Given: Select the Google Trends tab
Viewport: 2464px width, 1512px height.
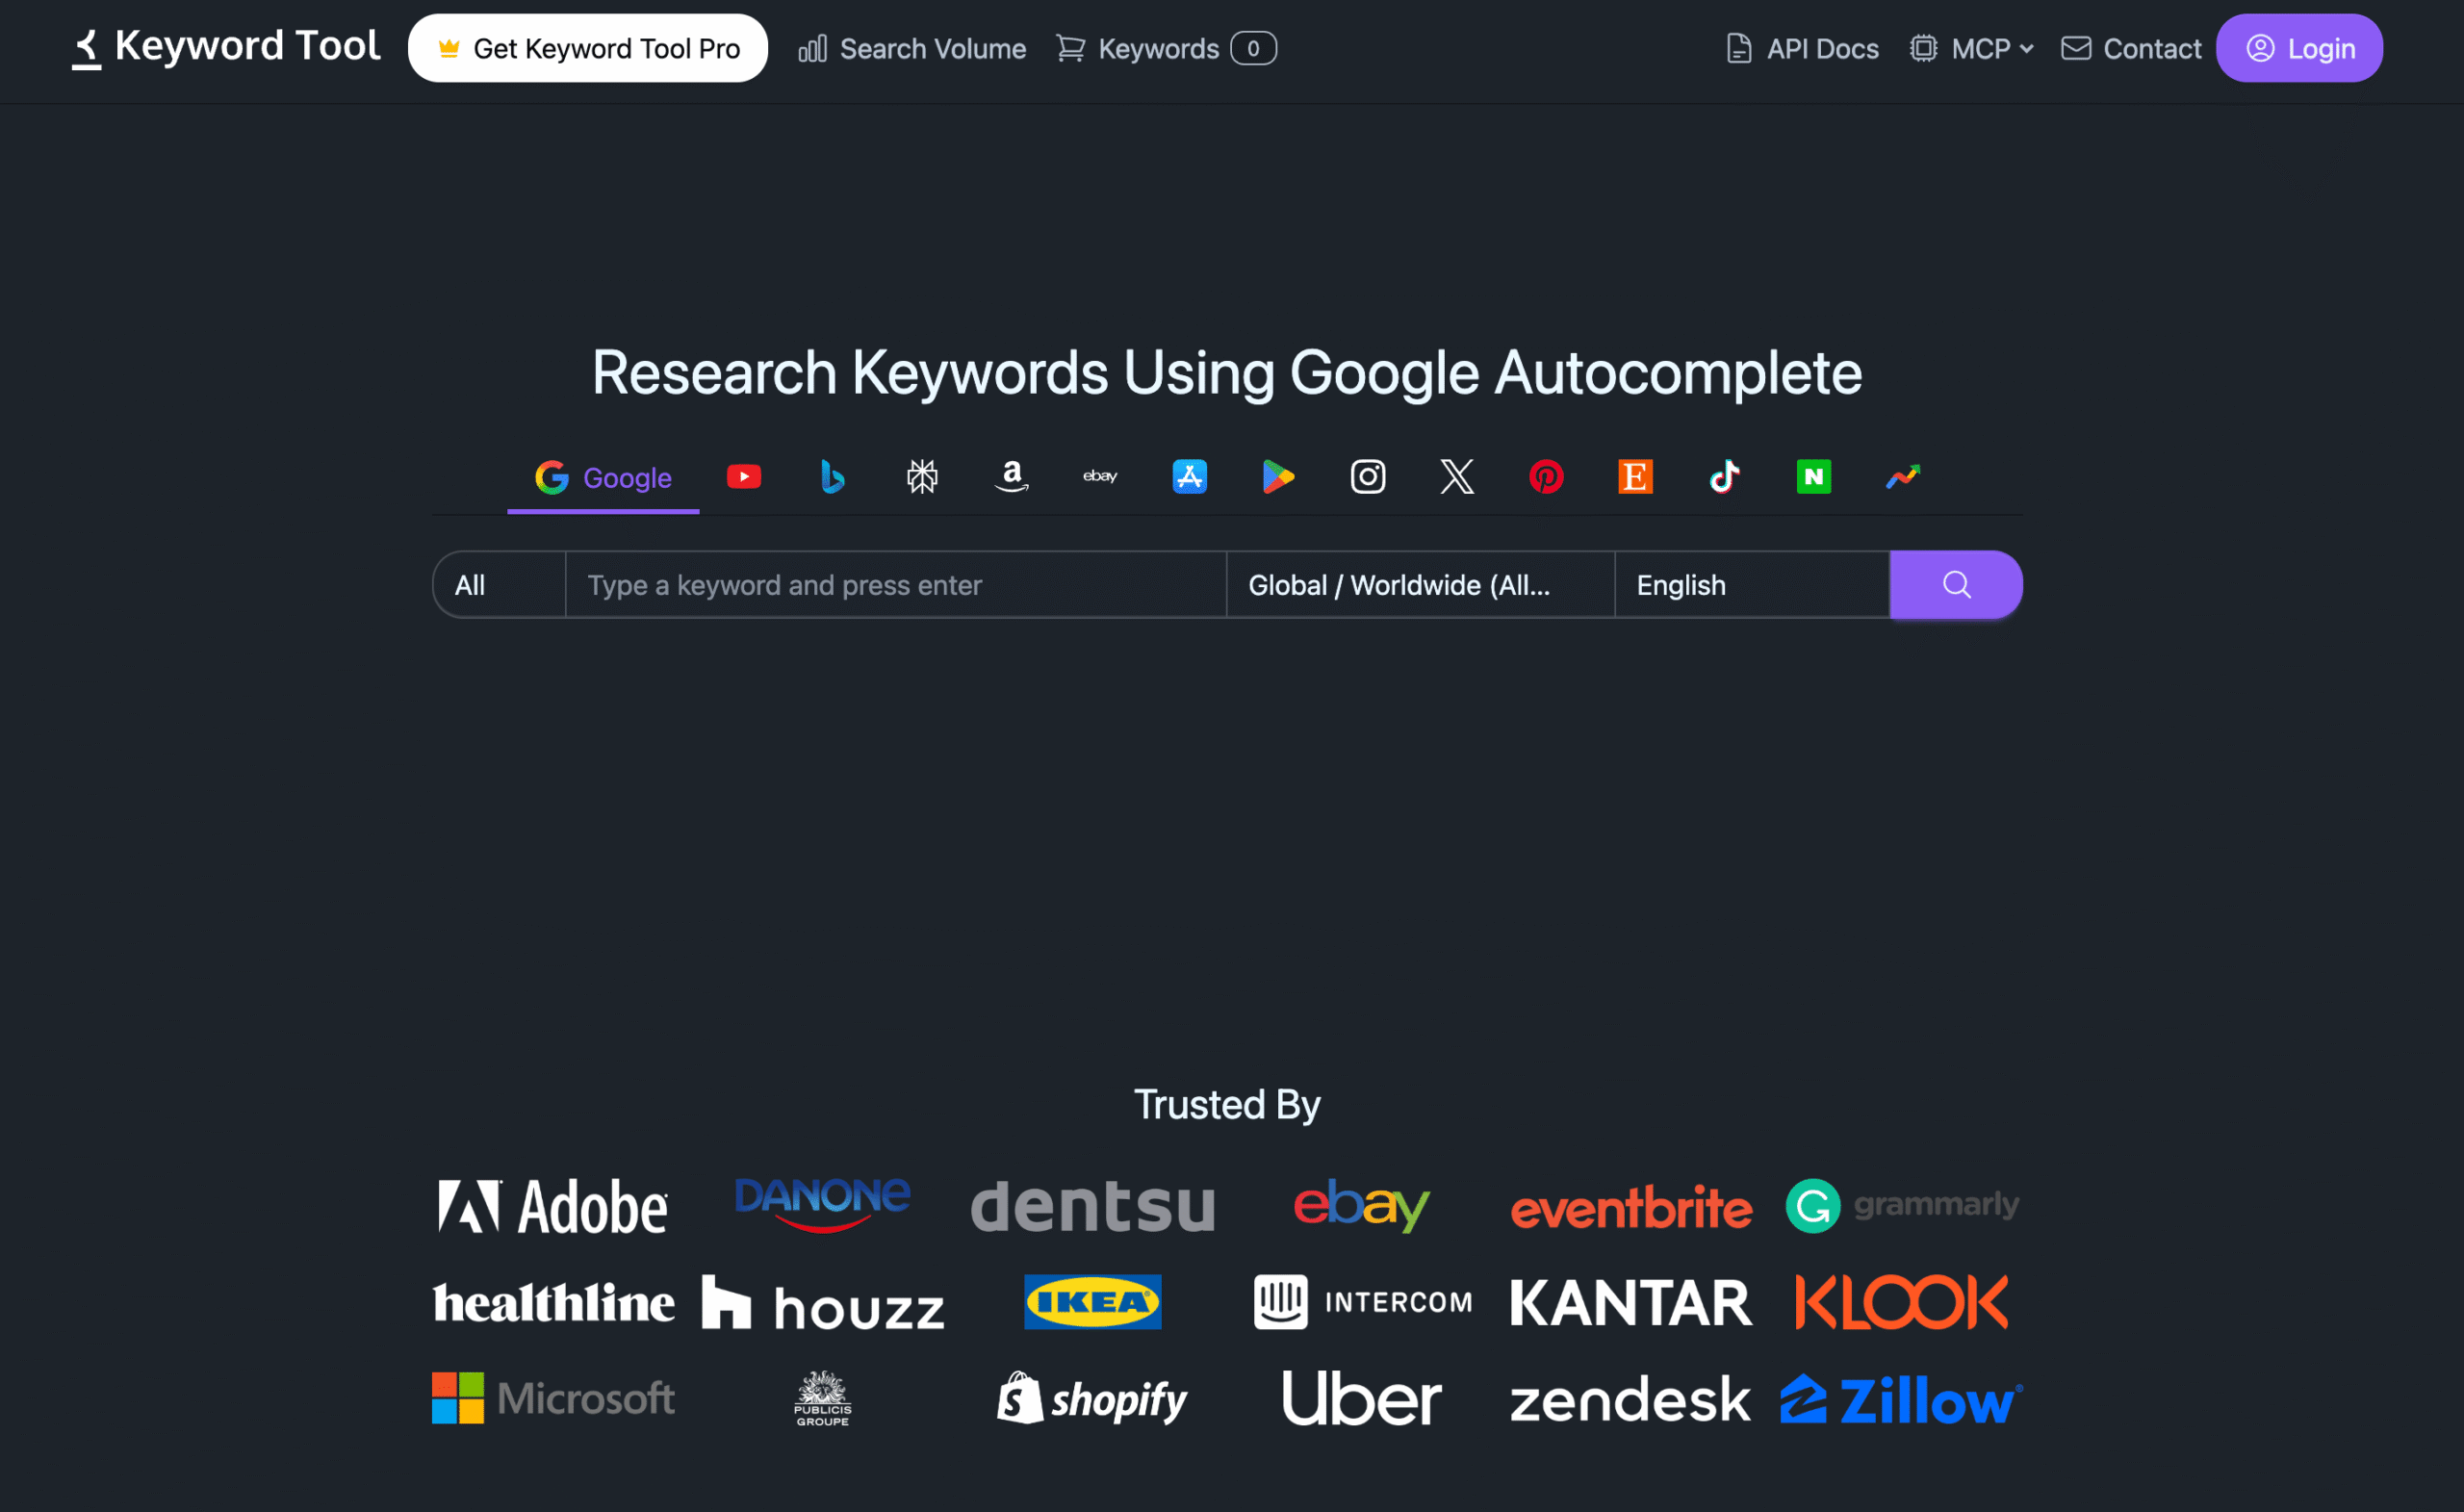Looking at the screenshot, I should [x=1903, y=477].
